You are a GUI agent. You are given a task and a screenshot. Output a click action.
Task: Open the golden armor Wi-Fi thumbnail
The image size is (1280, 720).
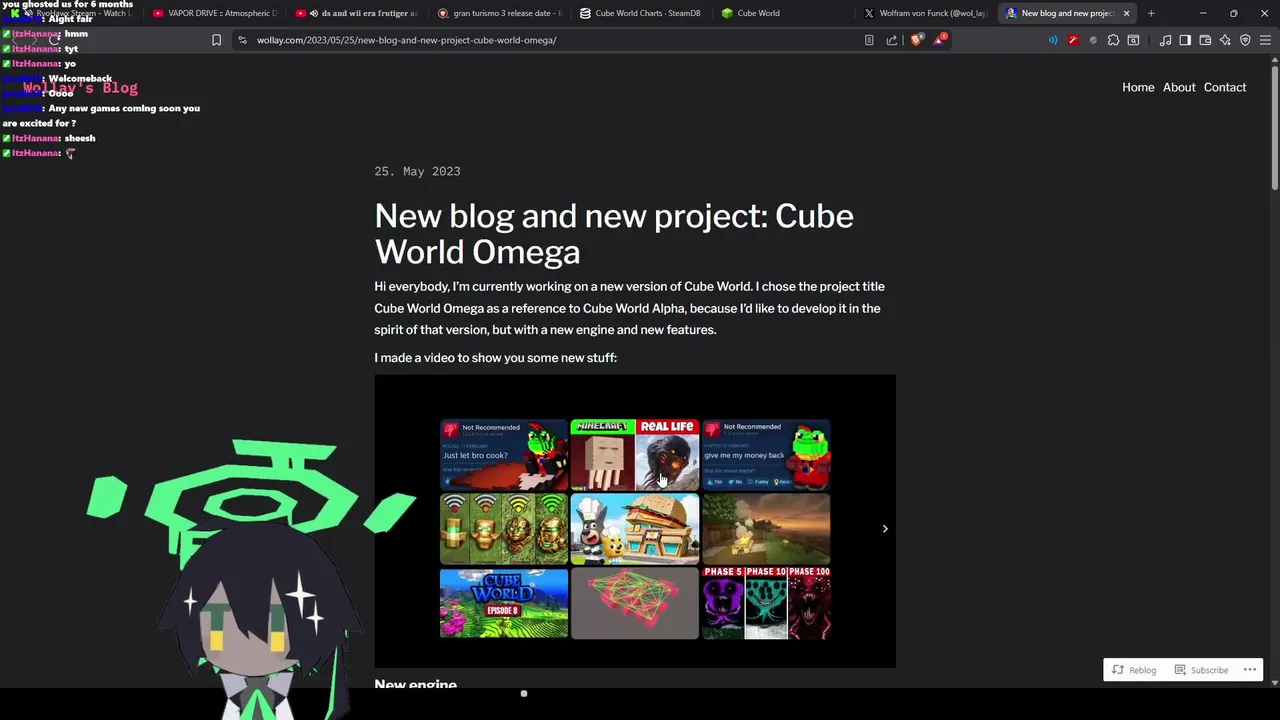click(504, 529)
